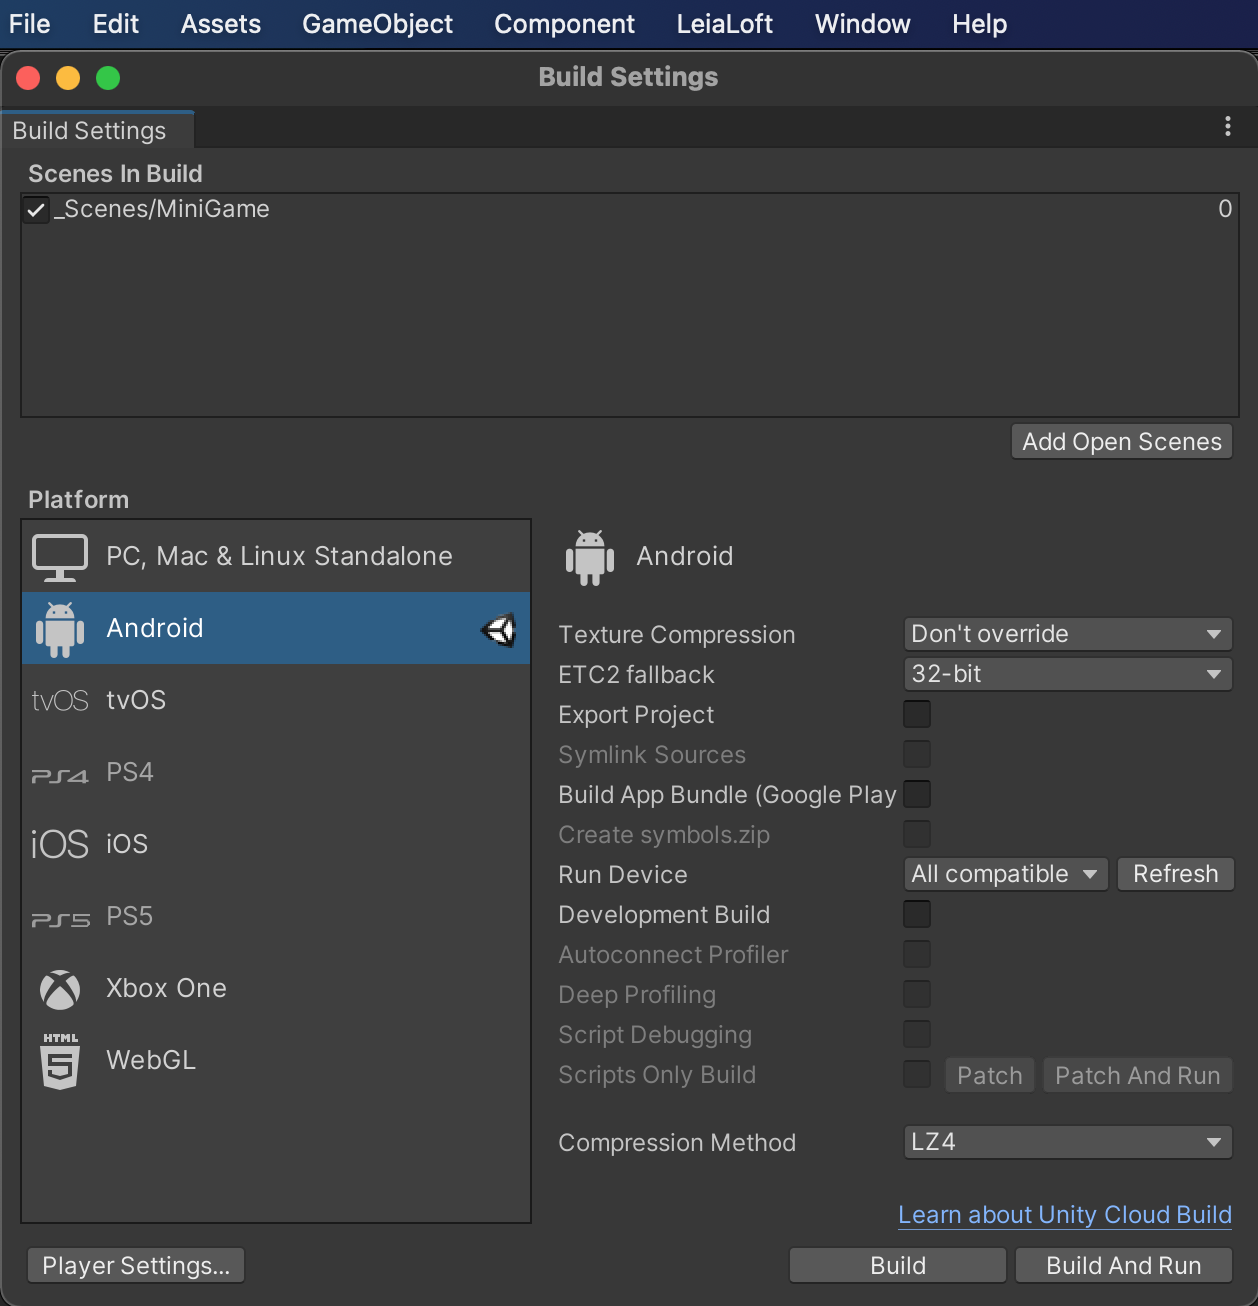
Task: Toggle the Create symbols.zip checkbox
Action: 917,834
